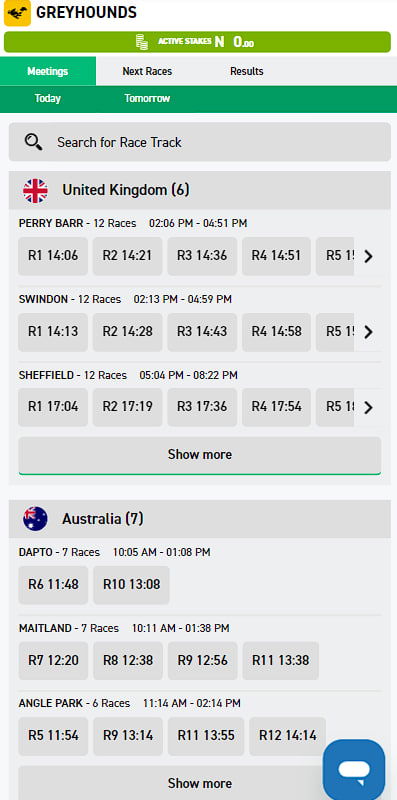Click the Greyhounds logo icon
This screenshot has height=800, width=397.
click(x=17, y=13)
